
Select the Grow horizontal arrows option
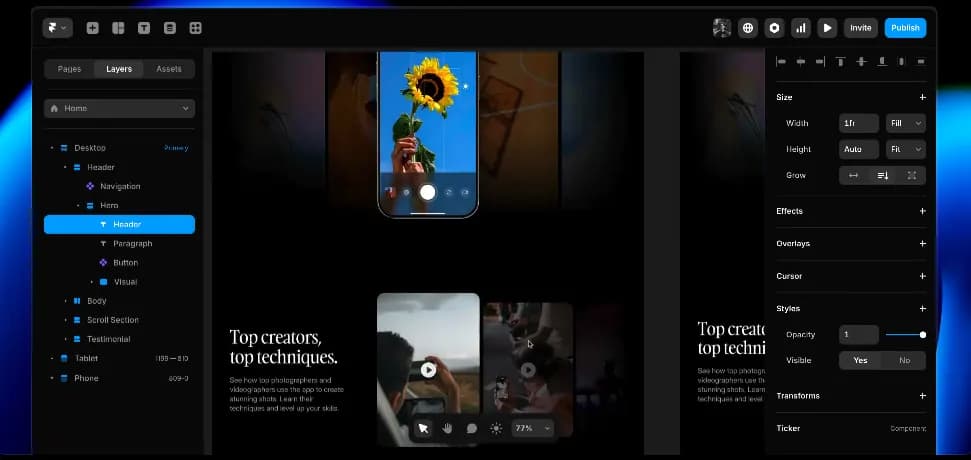pos(853,175)
